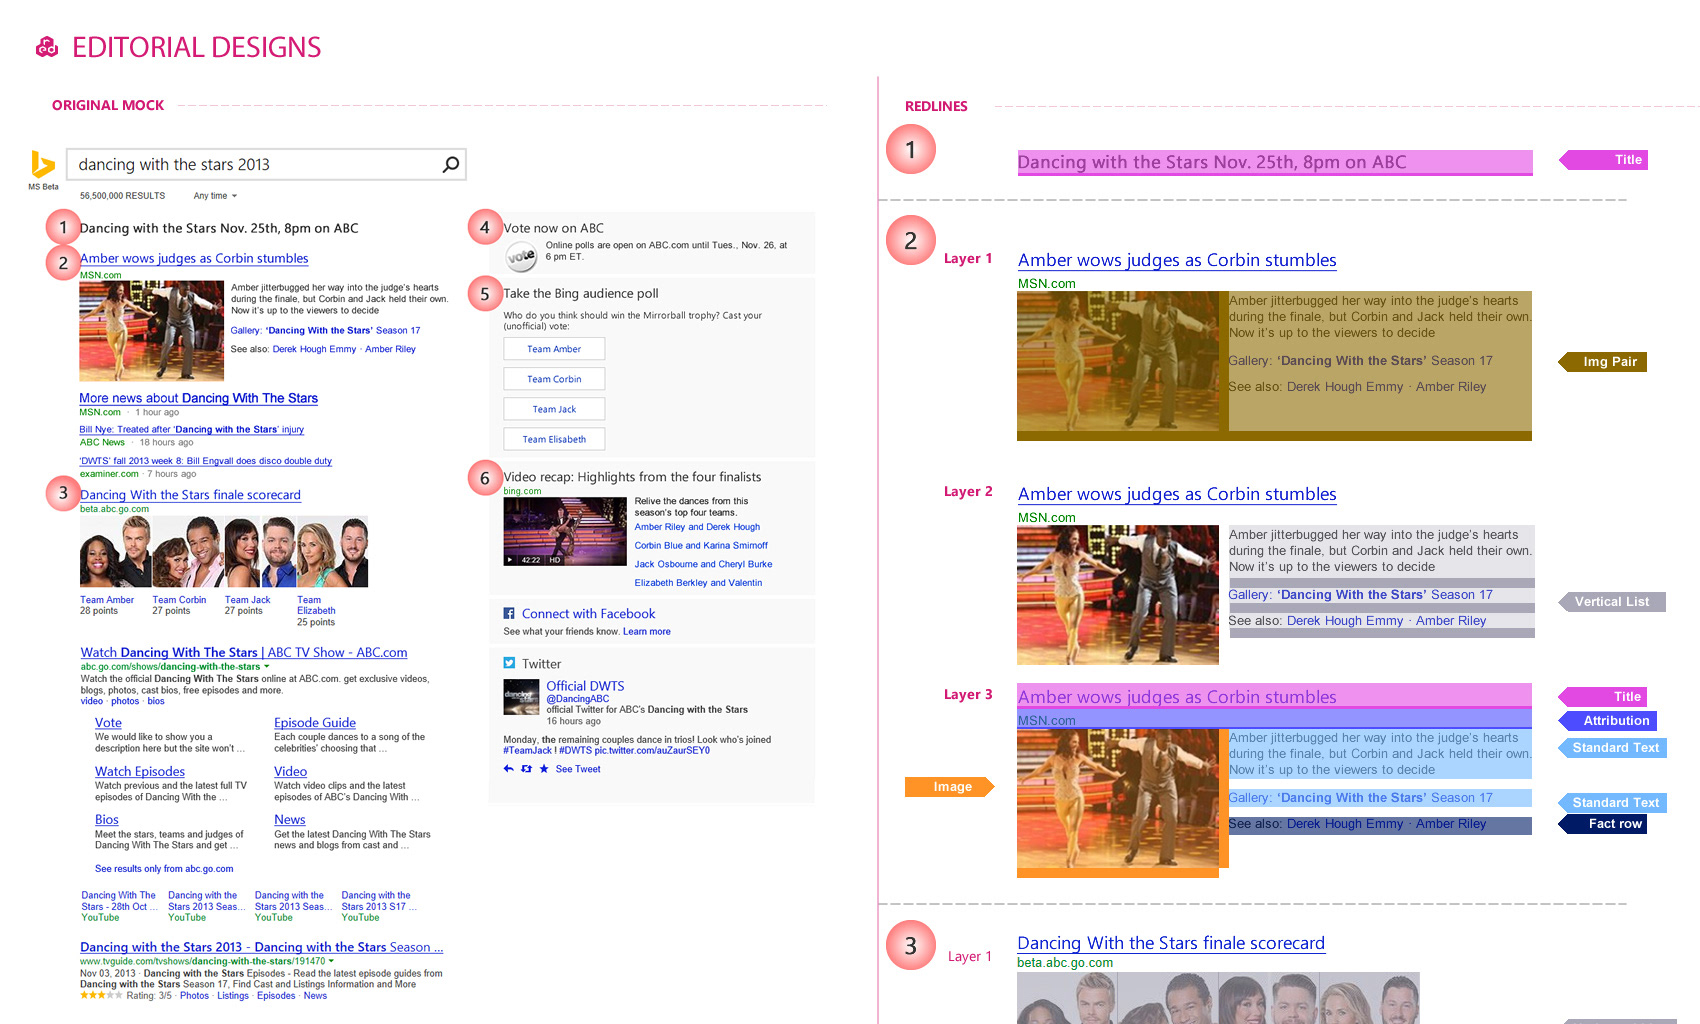The height and width of the screenshot is (1024, 1700).
Task: Open the Official DWTS Twitter link
Action: (585, 686)
